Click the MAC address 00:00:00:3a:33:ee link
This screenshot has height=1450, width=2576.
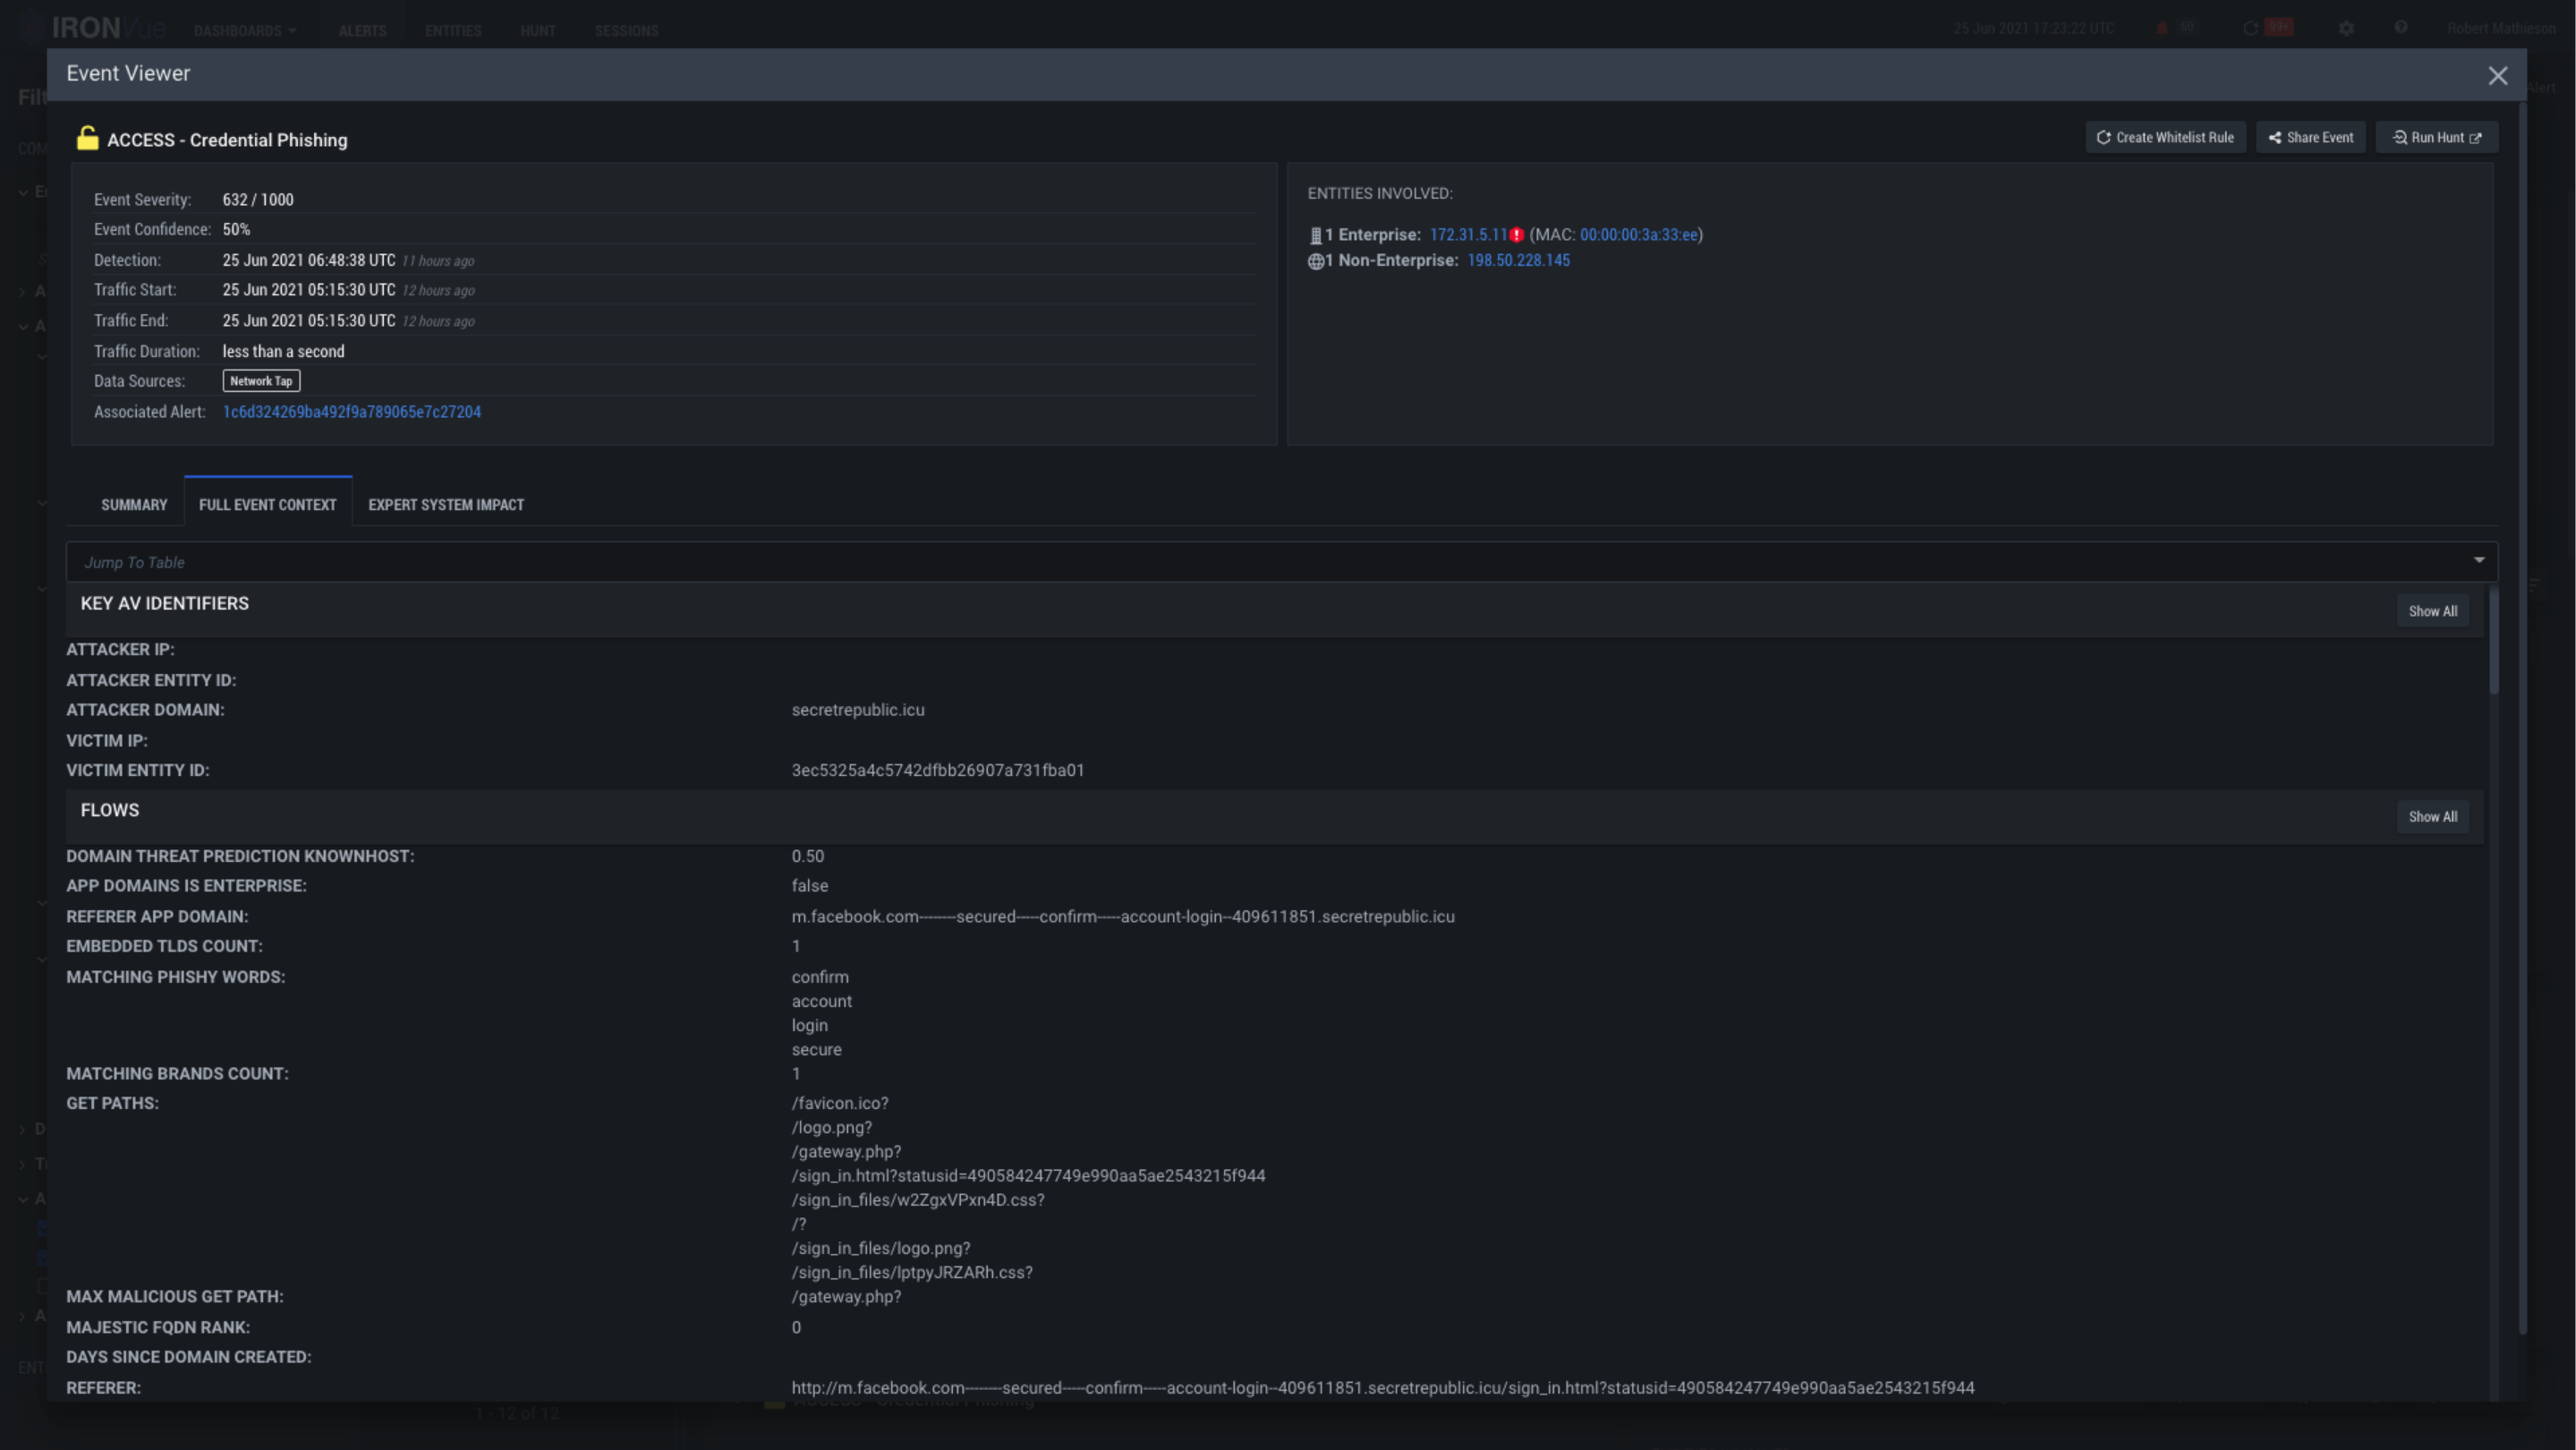[1638, 235]
